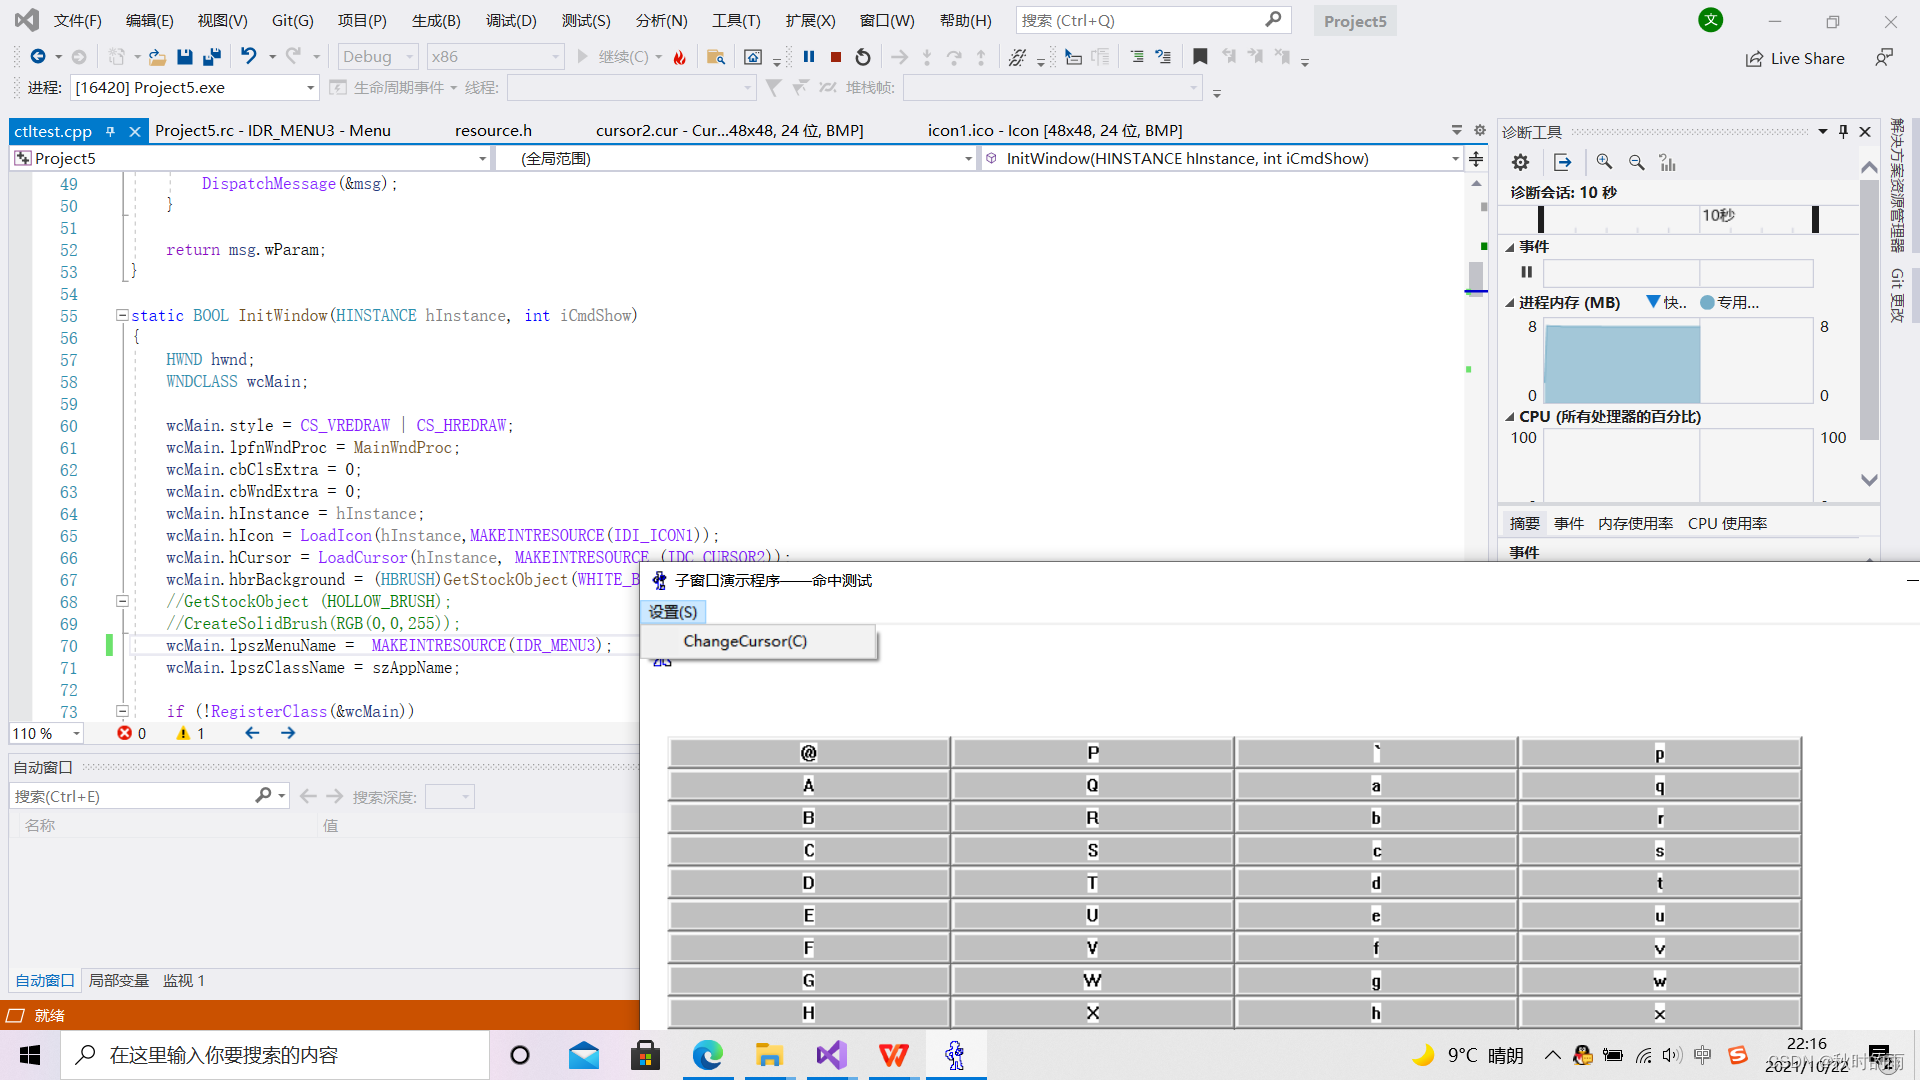
Task: Open the 调试(D) menu
Action: (511, 20)
